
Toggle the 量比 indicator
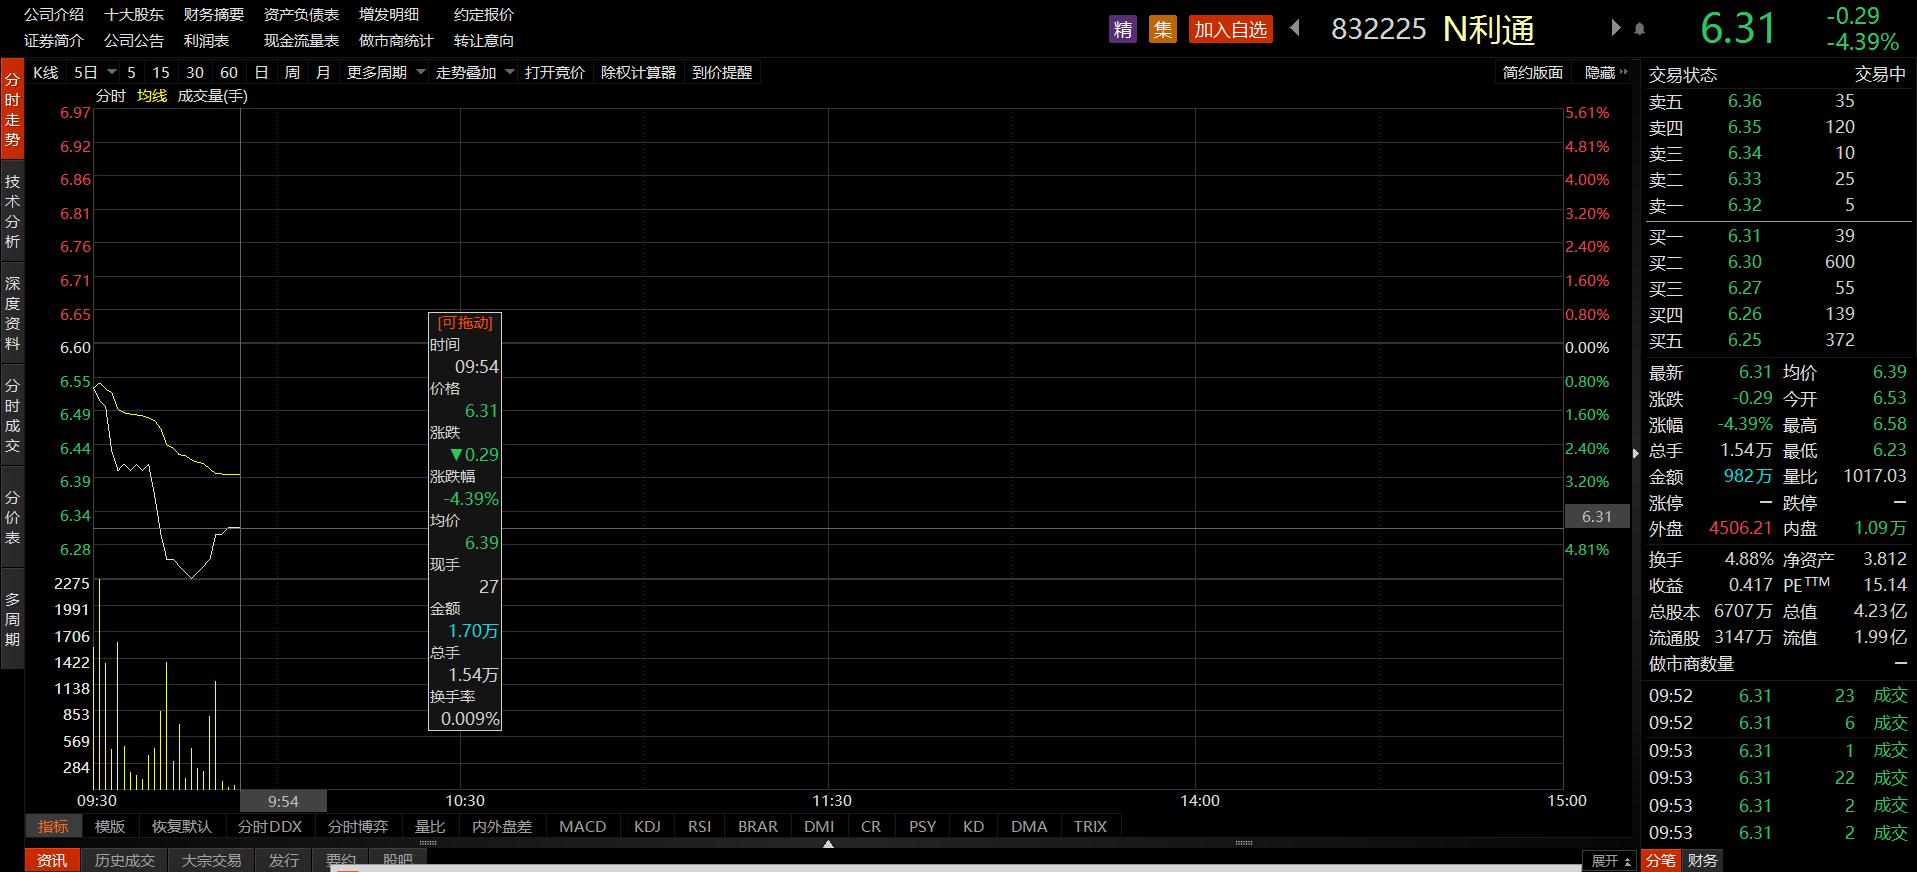430,826
